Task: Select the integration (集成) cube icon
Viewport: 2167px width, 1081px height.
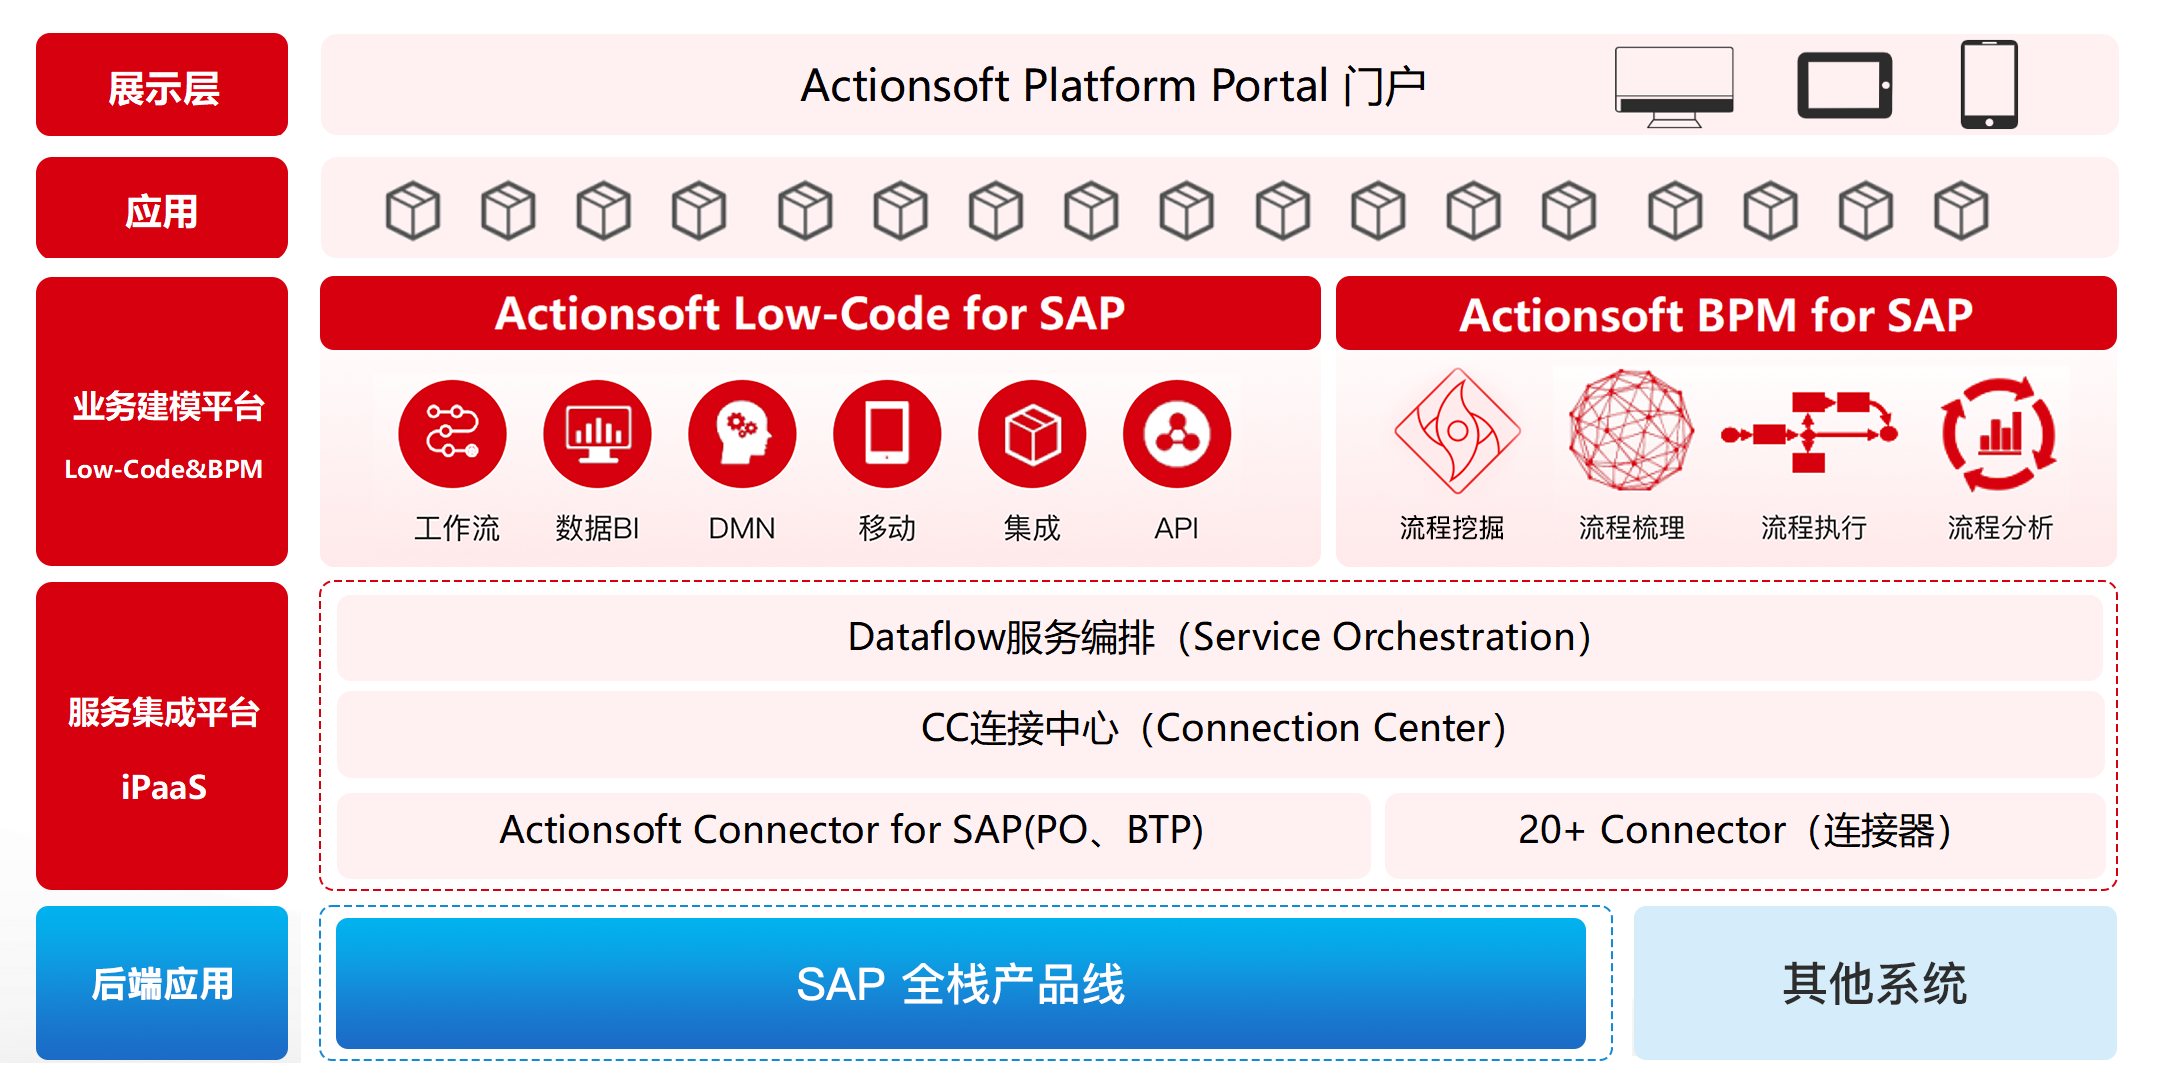Action: (1032, 434)
